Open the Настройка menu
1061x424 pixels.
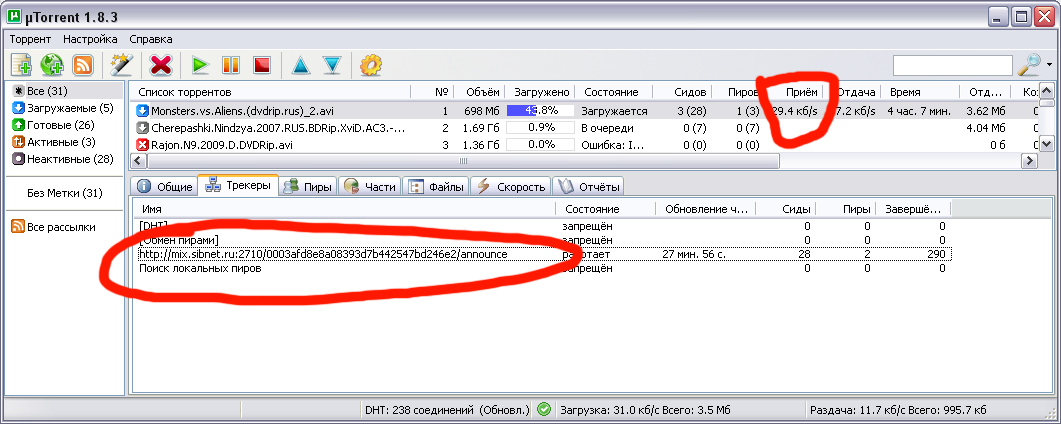pos(90,39)
